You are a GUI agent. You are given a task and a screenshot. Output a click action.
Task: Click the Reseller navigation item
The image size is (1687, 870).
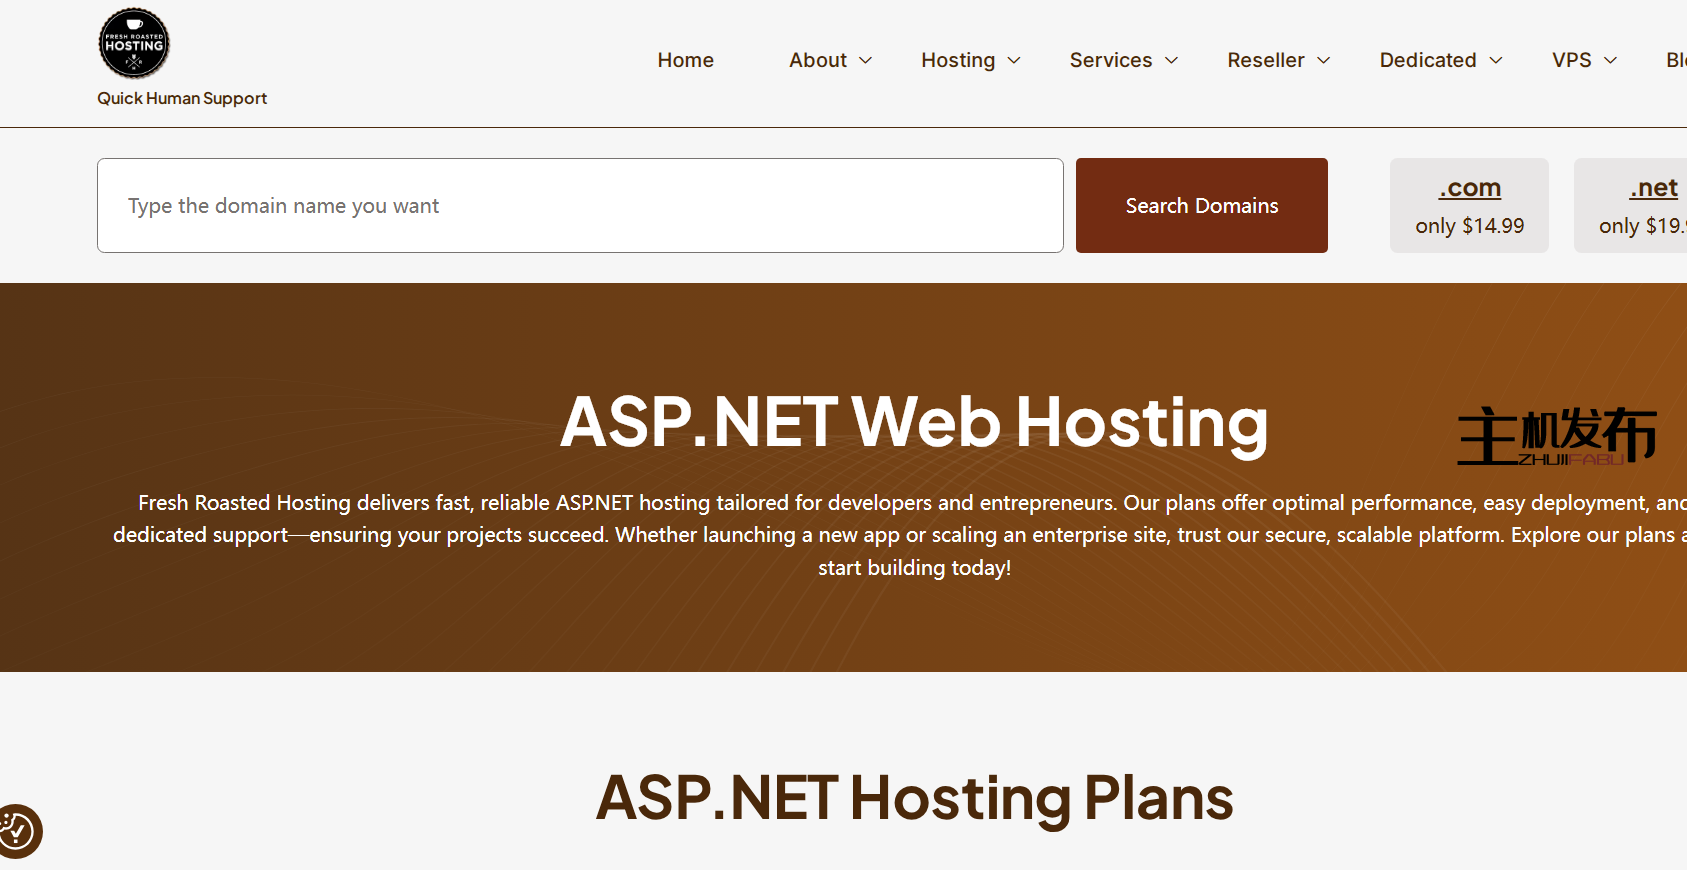(1265, 60)
